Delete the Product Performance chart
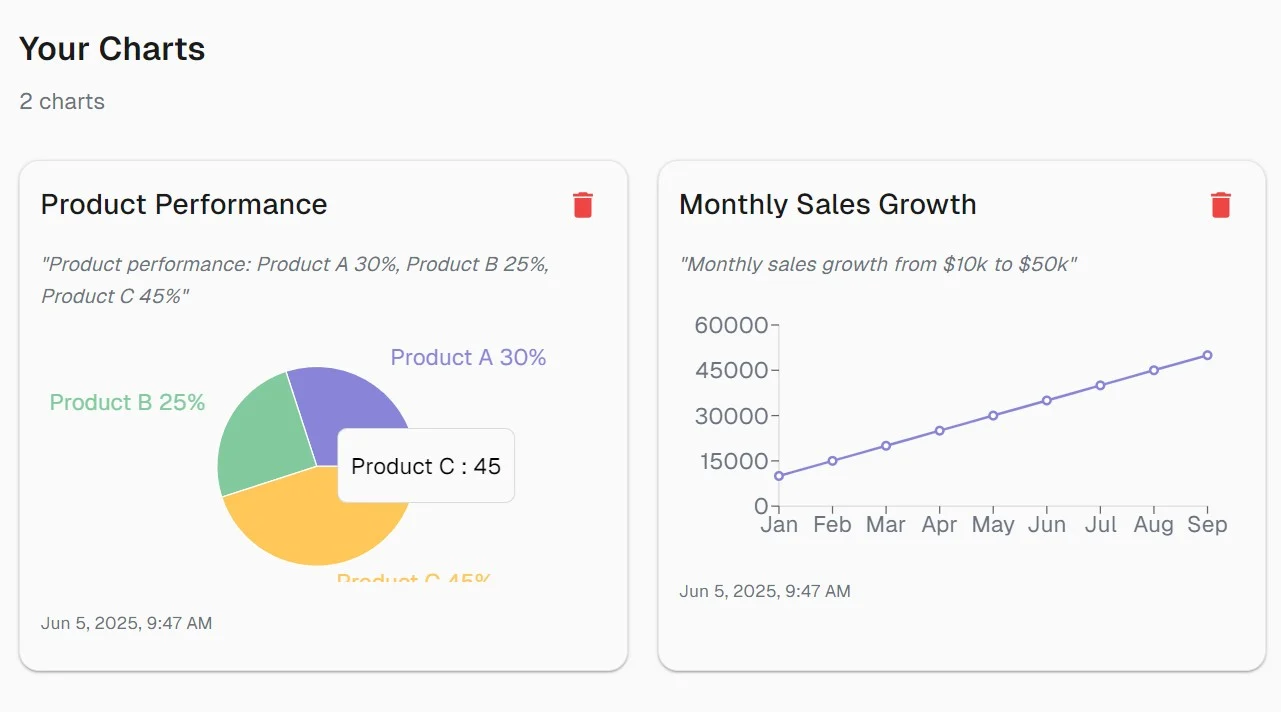1281x712 pixels. (583, 205)
